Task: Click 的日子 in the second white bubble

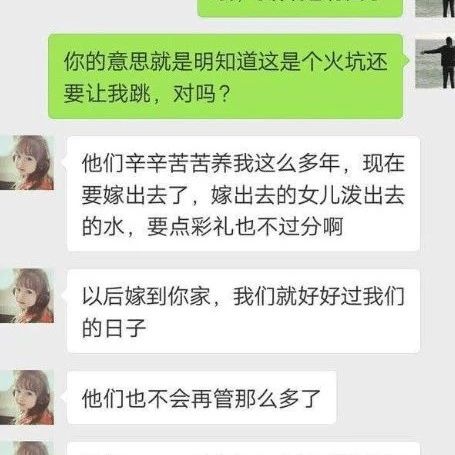Action: (x=114, y=328)
